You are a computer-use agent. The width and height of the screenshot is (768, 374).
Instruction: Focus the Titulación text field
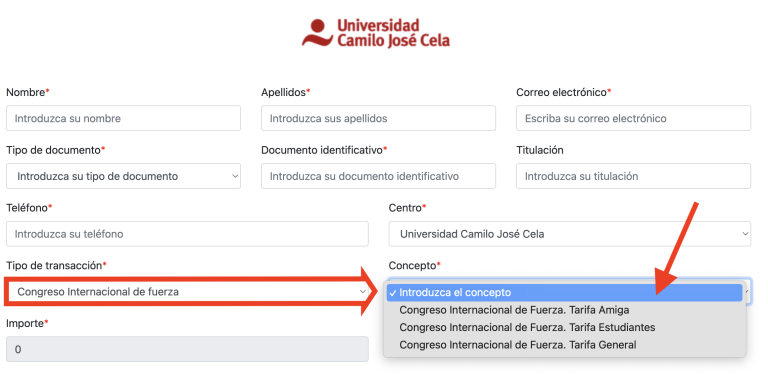point(633,176)
